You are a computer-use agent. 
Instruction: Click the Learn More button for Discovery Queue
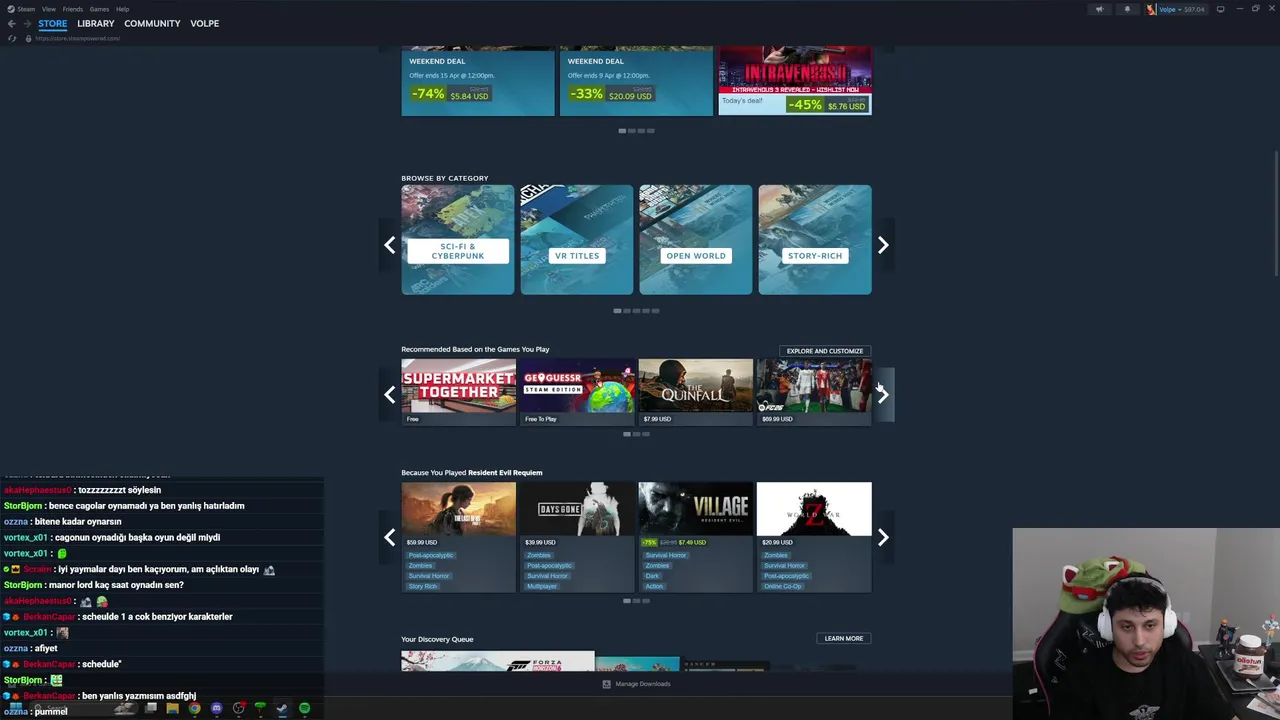pos(844,638)
